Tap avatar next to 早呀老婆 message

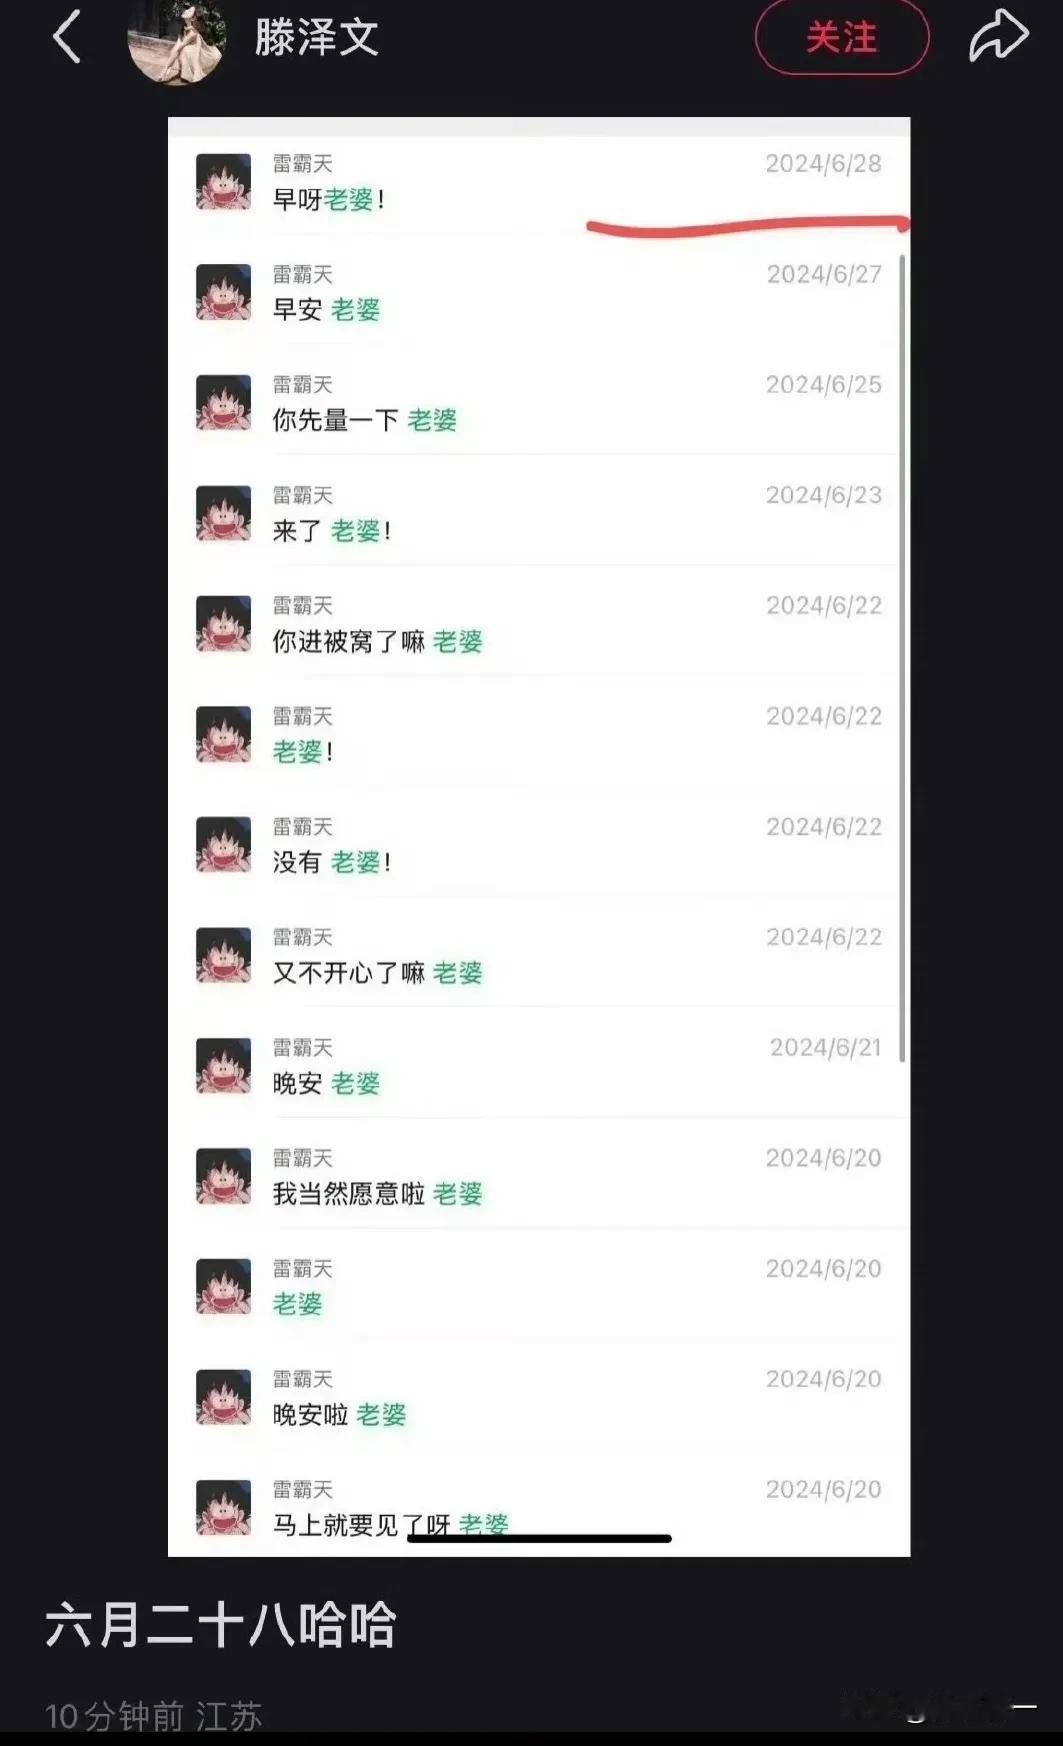pos(223,182)
